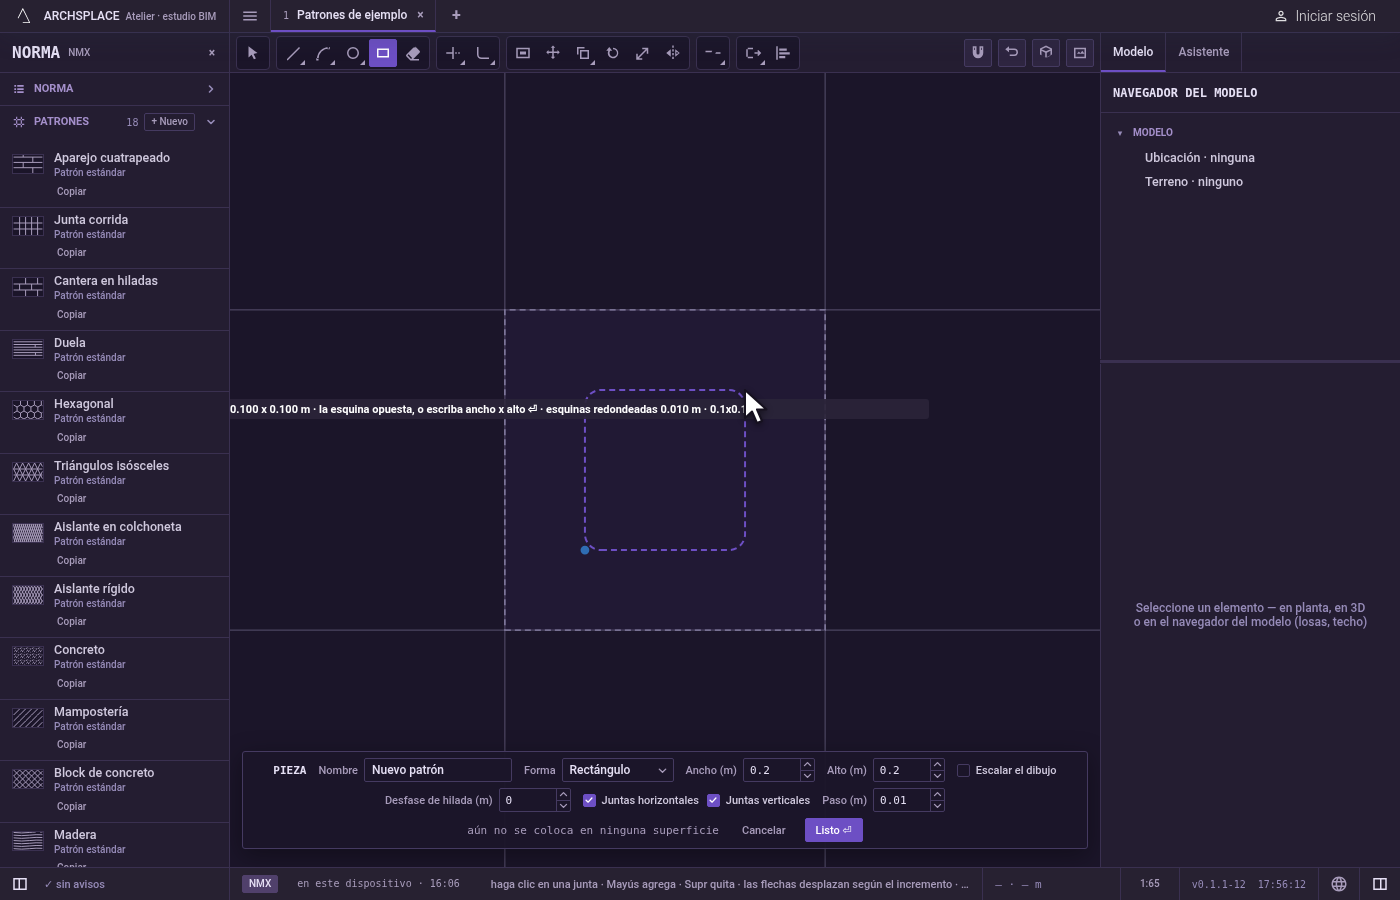Click the Listo button
1400x900 pixels.
[x=834, y=830]
